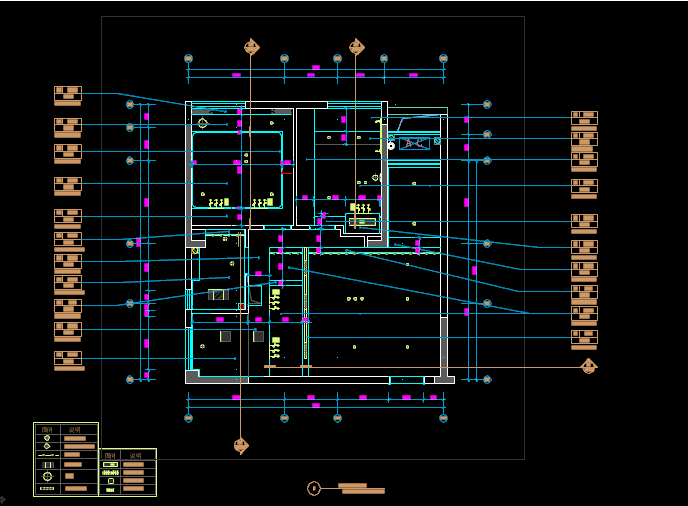
Task: Click the top-left orange section marker
Action: click(x=252, y=47)
